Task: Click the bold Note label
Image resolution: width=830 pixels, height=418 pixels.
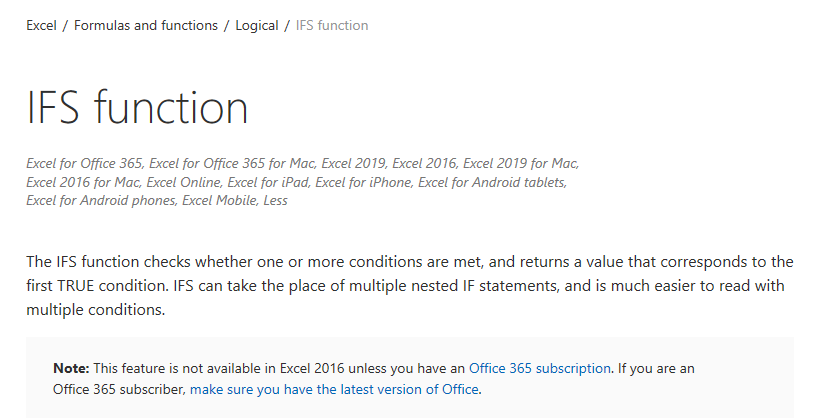Action: 71,368
